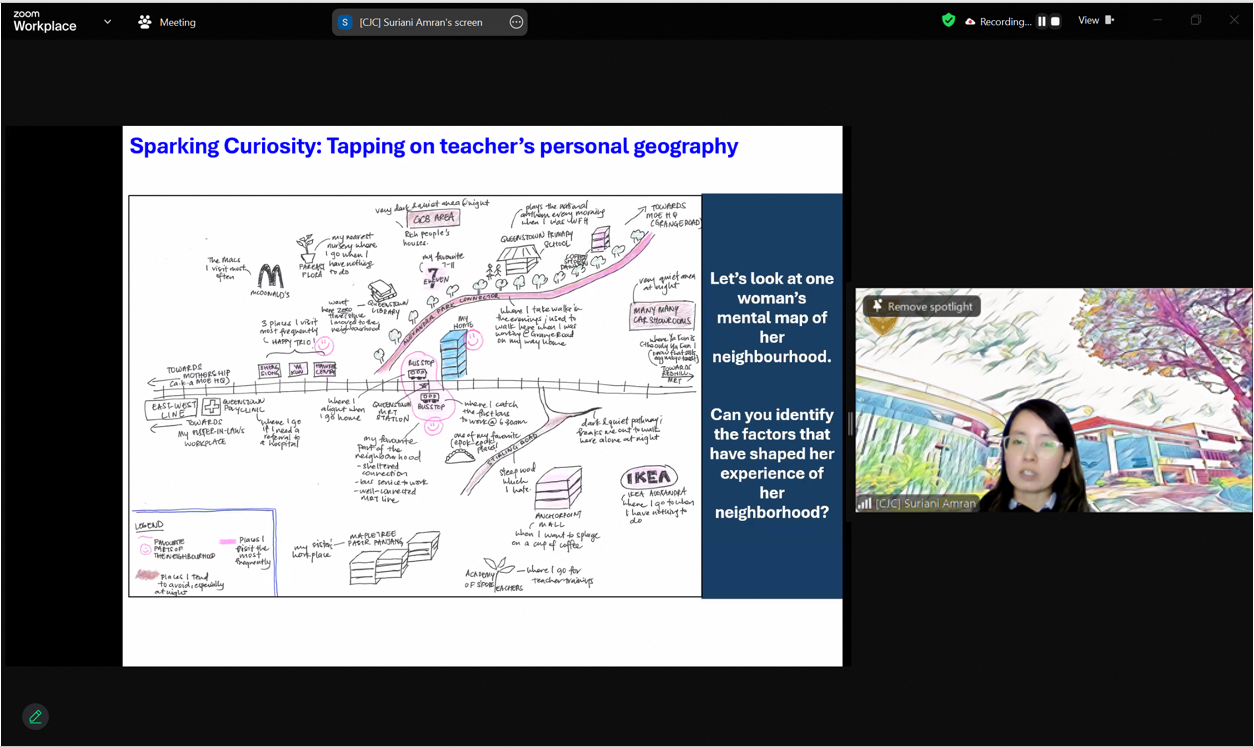Click the "Recording..." status label
Screen dimensions: 1254x747
point(1005,21)
